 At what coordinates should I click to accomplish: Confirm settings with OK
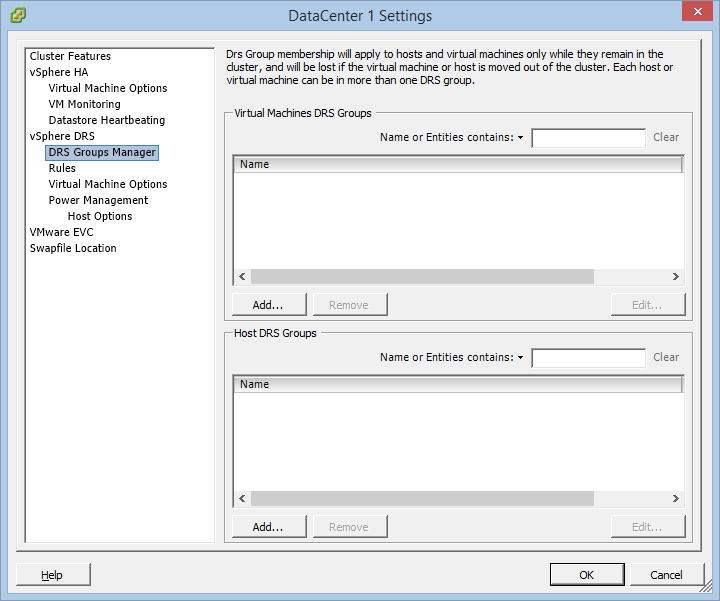click(586, 575)
